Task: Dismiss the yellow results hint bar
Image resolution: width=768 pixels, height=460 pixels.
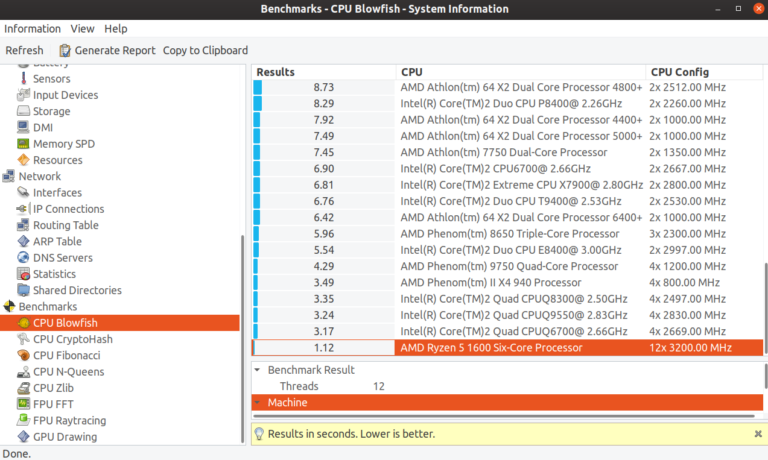Action: [758, 434]
